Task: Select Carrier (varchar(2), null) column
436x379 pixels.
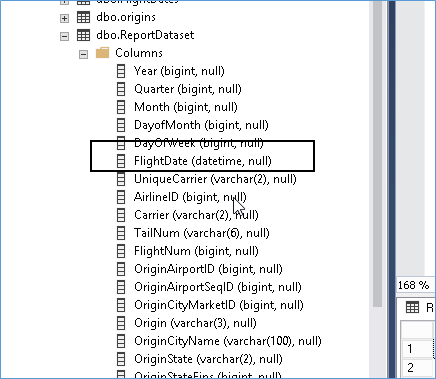Action: [x=196, y=215]
